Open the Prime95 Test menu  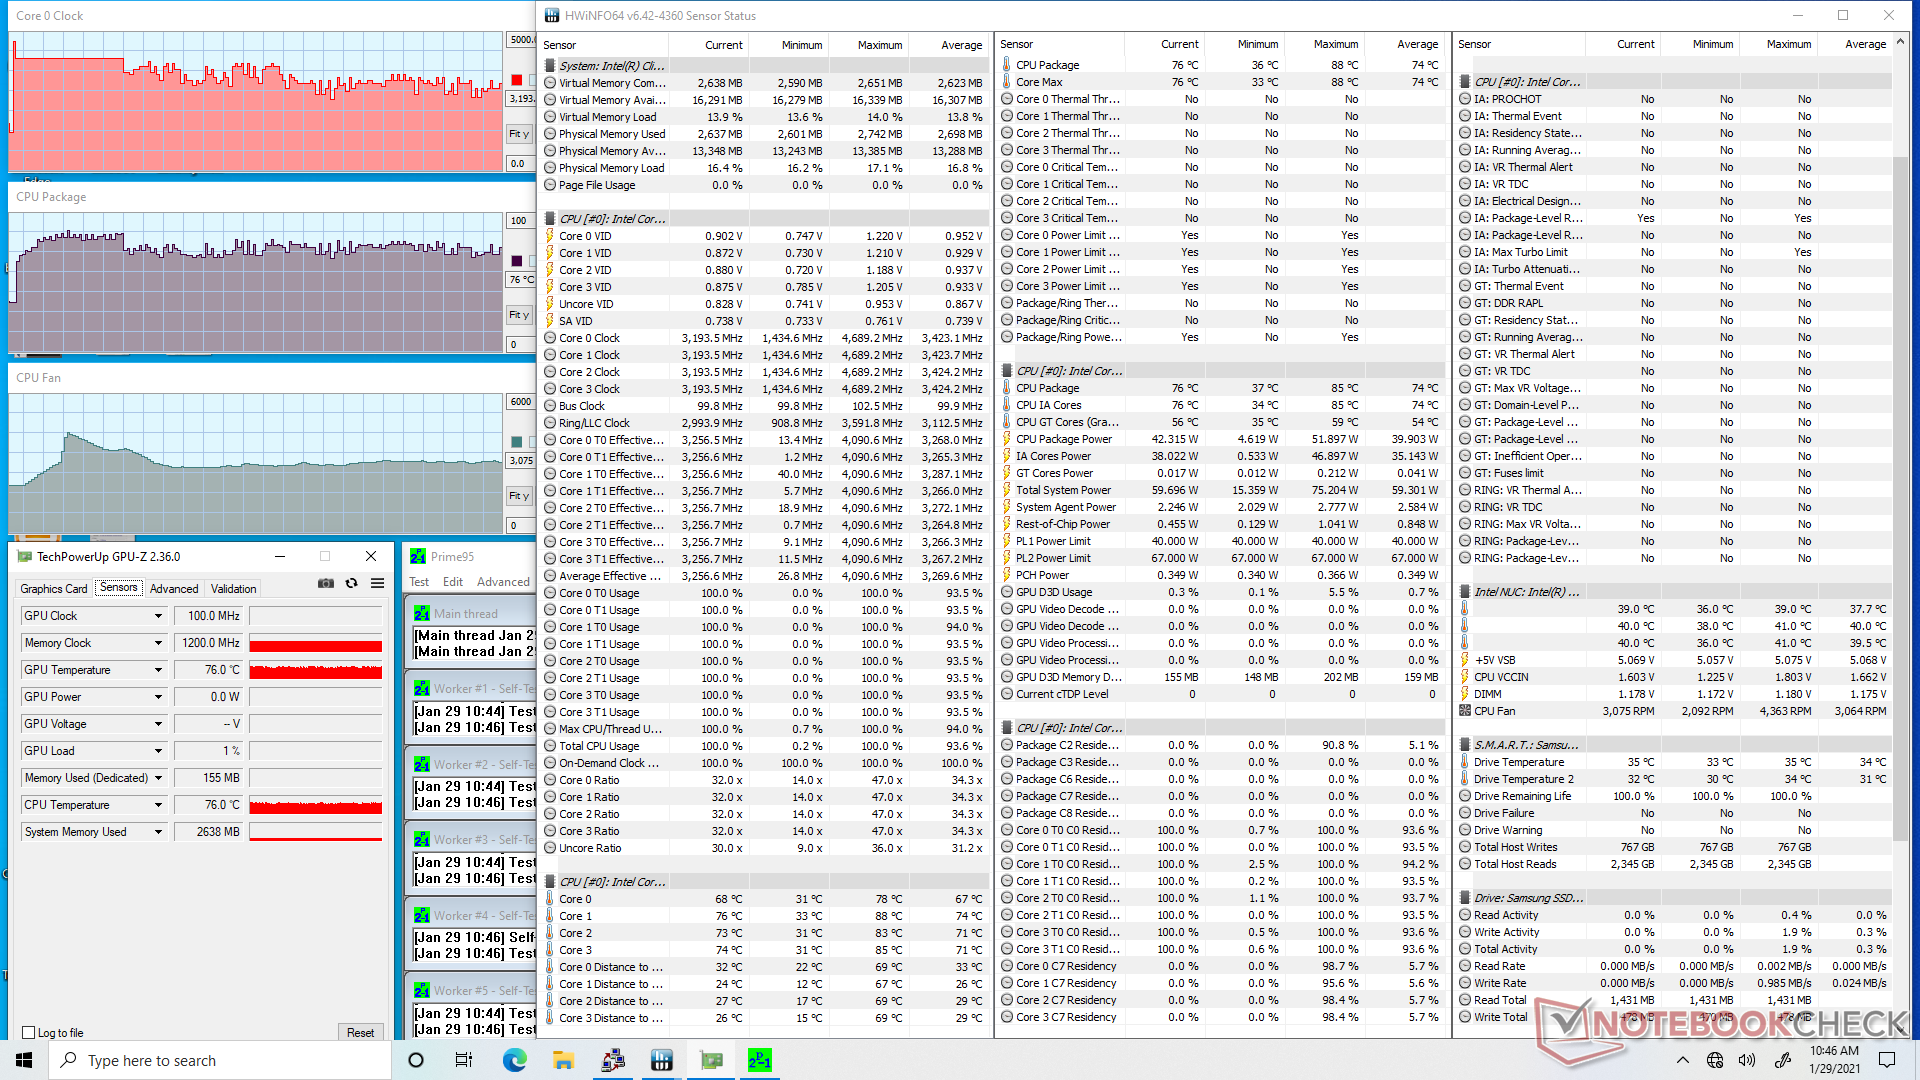[x=419, y=582]
